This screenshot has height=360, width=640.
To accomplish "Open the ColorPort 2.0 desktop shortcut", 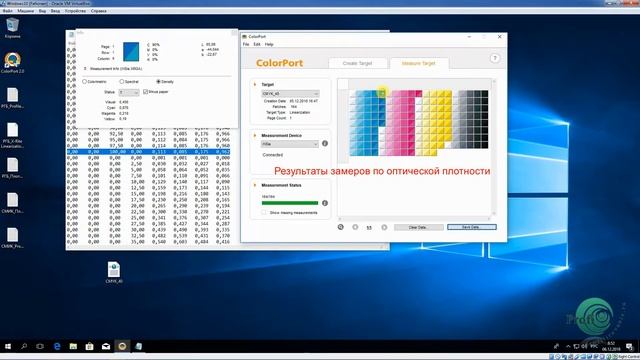I will (x=12, y=63).
